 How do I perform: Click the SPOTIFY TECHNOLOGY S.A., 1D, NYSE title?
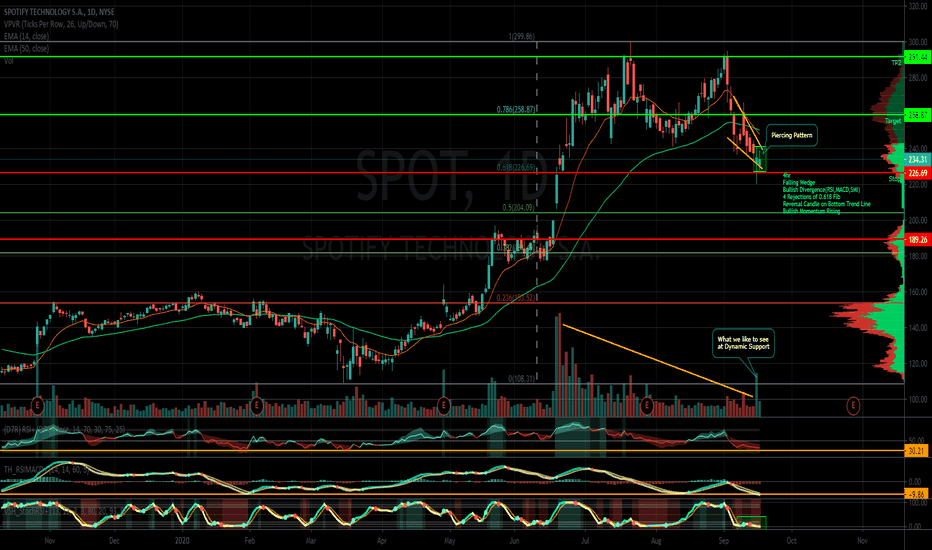59,12
